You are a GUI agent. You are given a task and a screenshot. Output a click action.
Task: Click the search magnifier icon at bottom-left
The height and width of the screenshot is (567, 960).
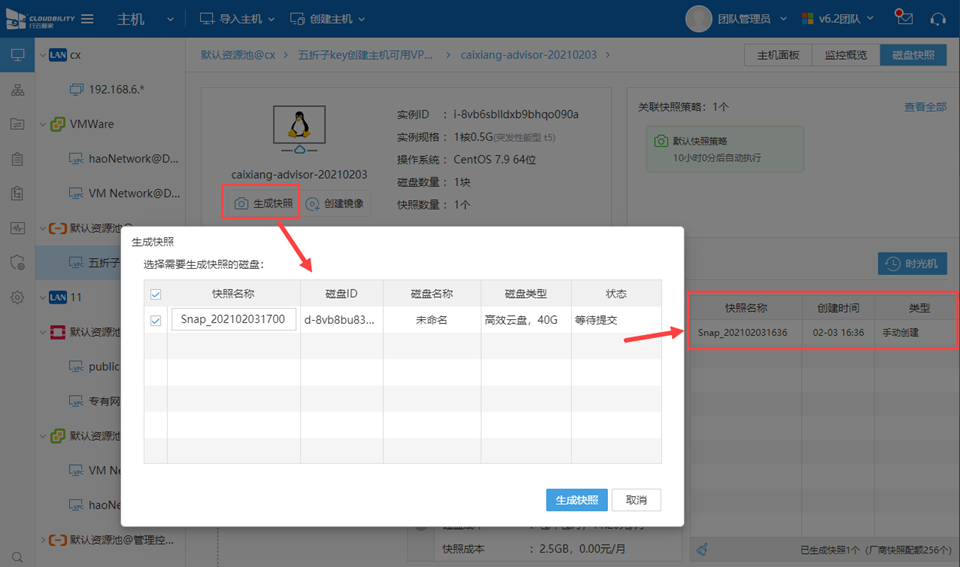tap(17, 556)
